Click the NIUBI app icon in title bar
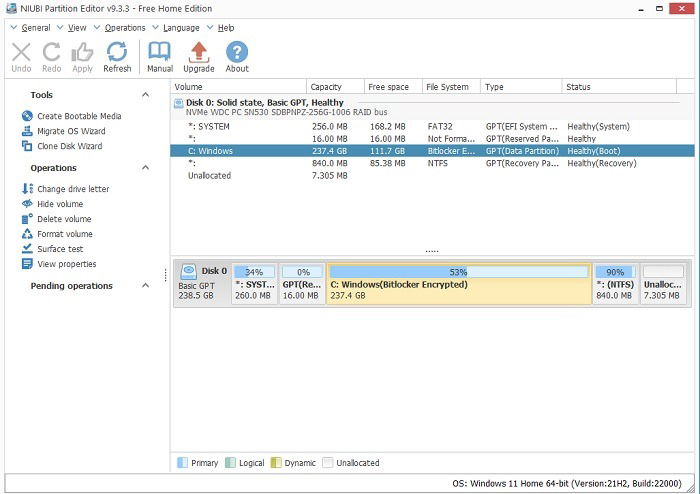The width and height of the screenshot is (700, 494). tap(12, 8)
